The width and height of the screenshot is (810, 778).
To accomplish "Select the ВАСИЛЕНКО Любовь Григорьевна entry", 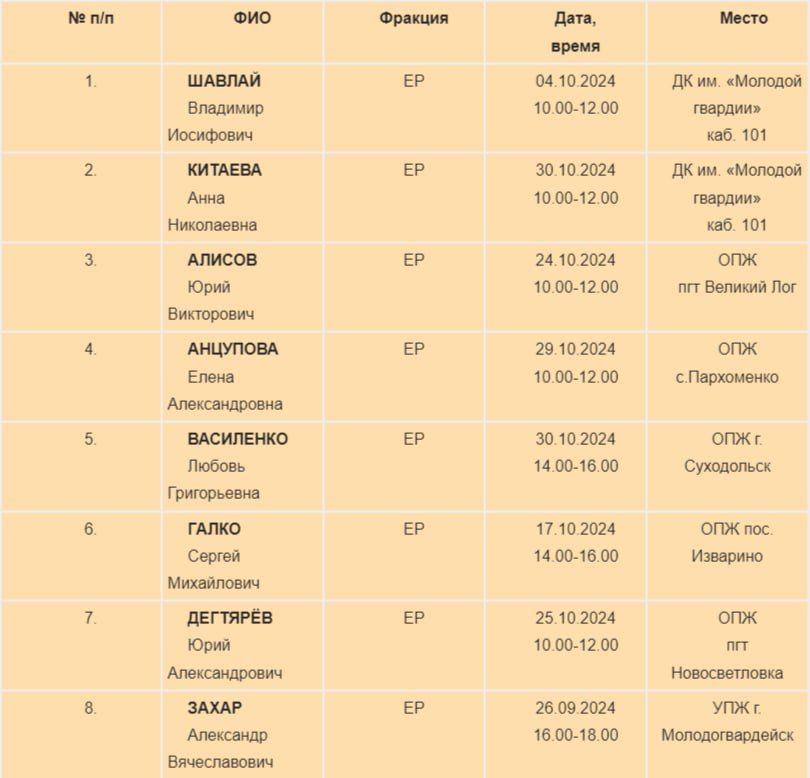I will pos(228,466).
